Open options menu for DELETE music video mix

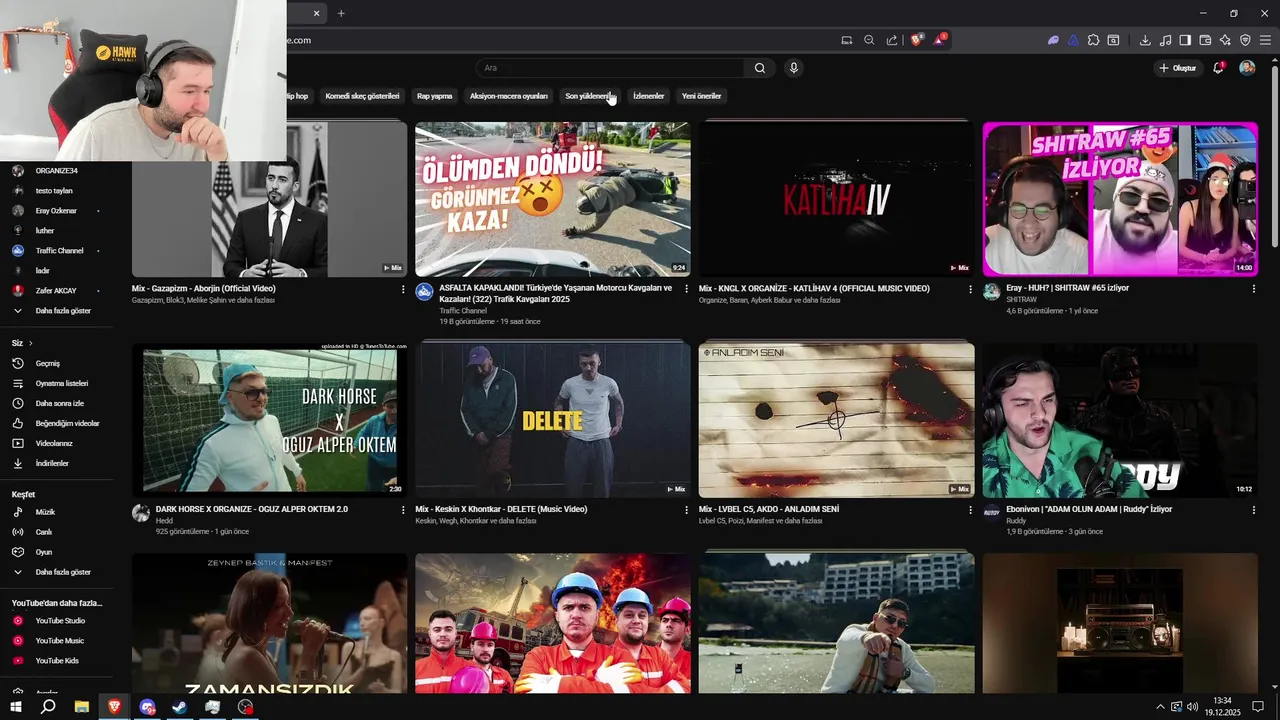pyautogui.click(x=686, y=510)
